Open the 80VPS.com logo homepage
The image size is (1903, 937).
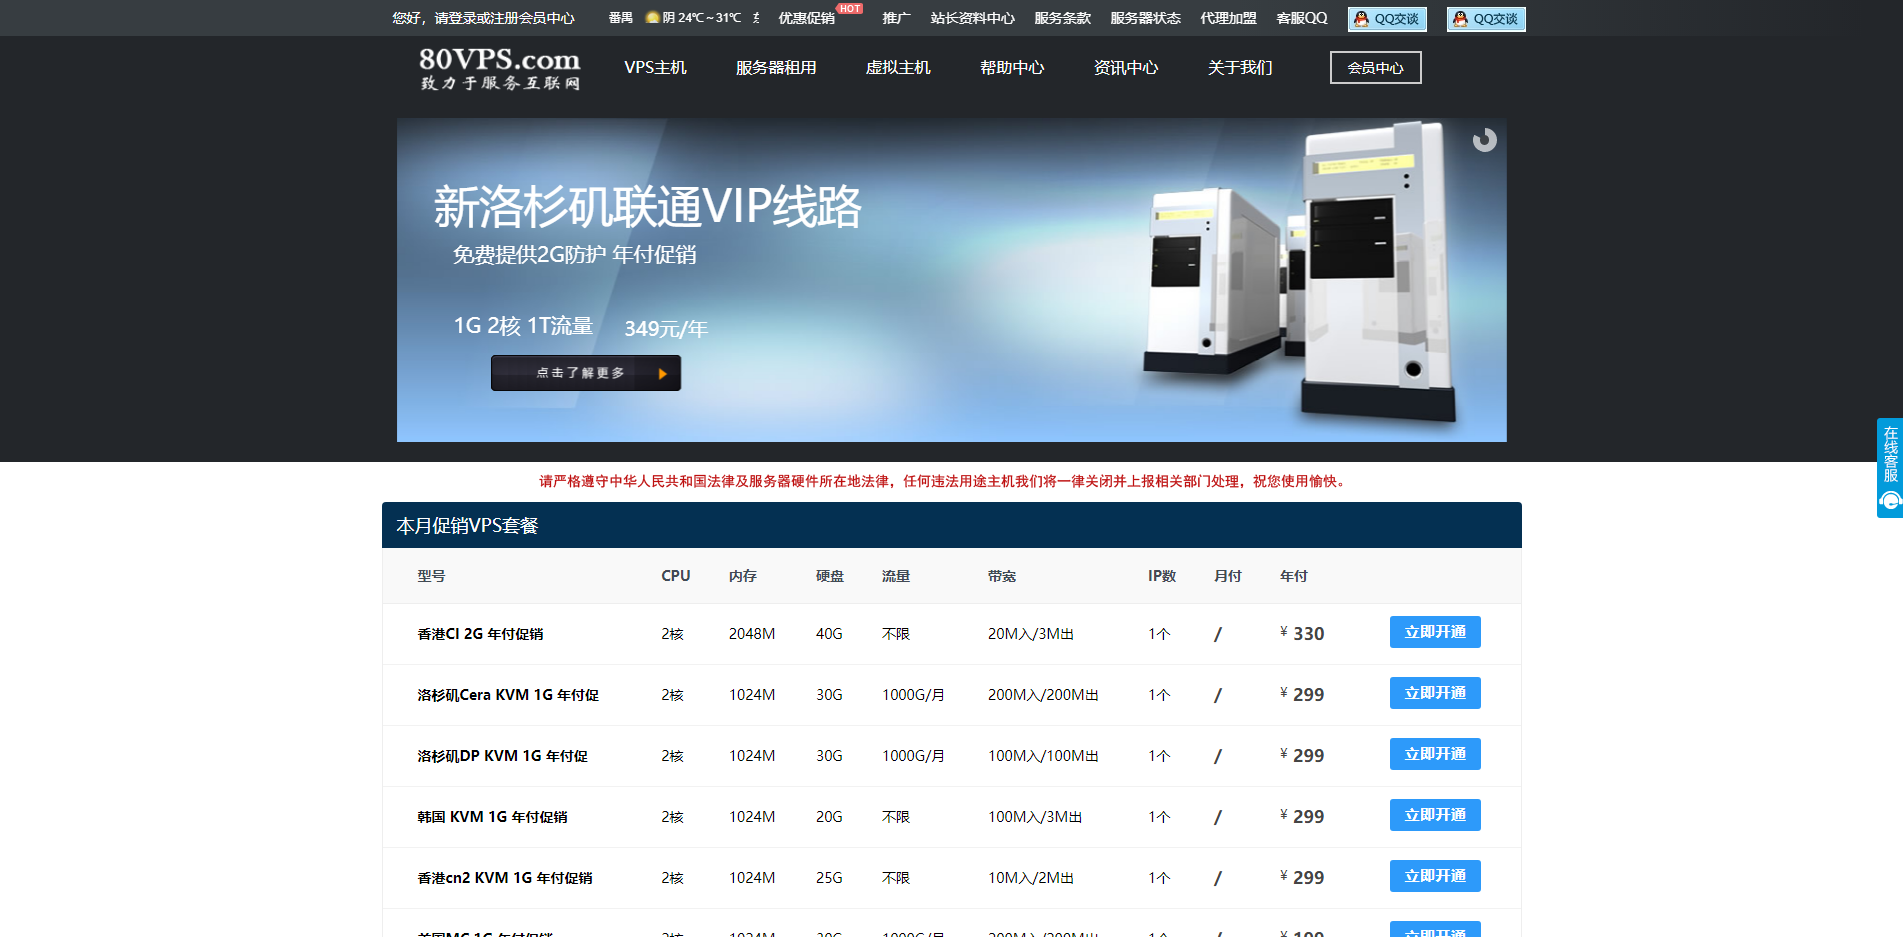pyautogui.click(x=499, y=68)
